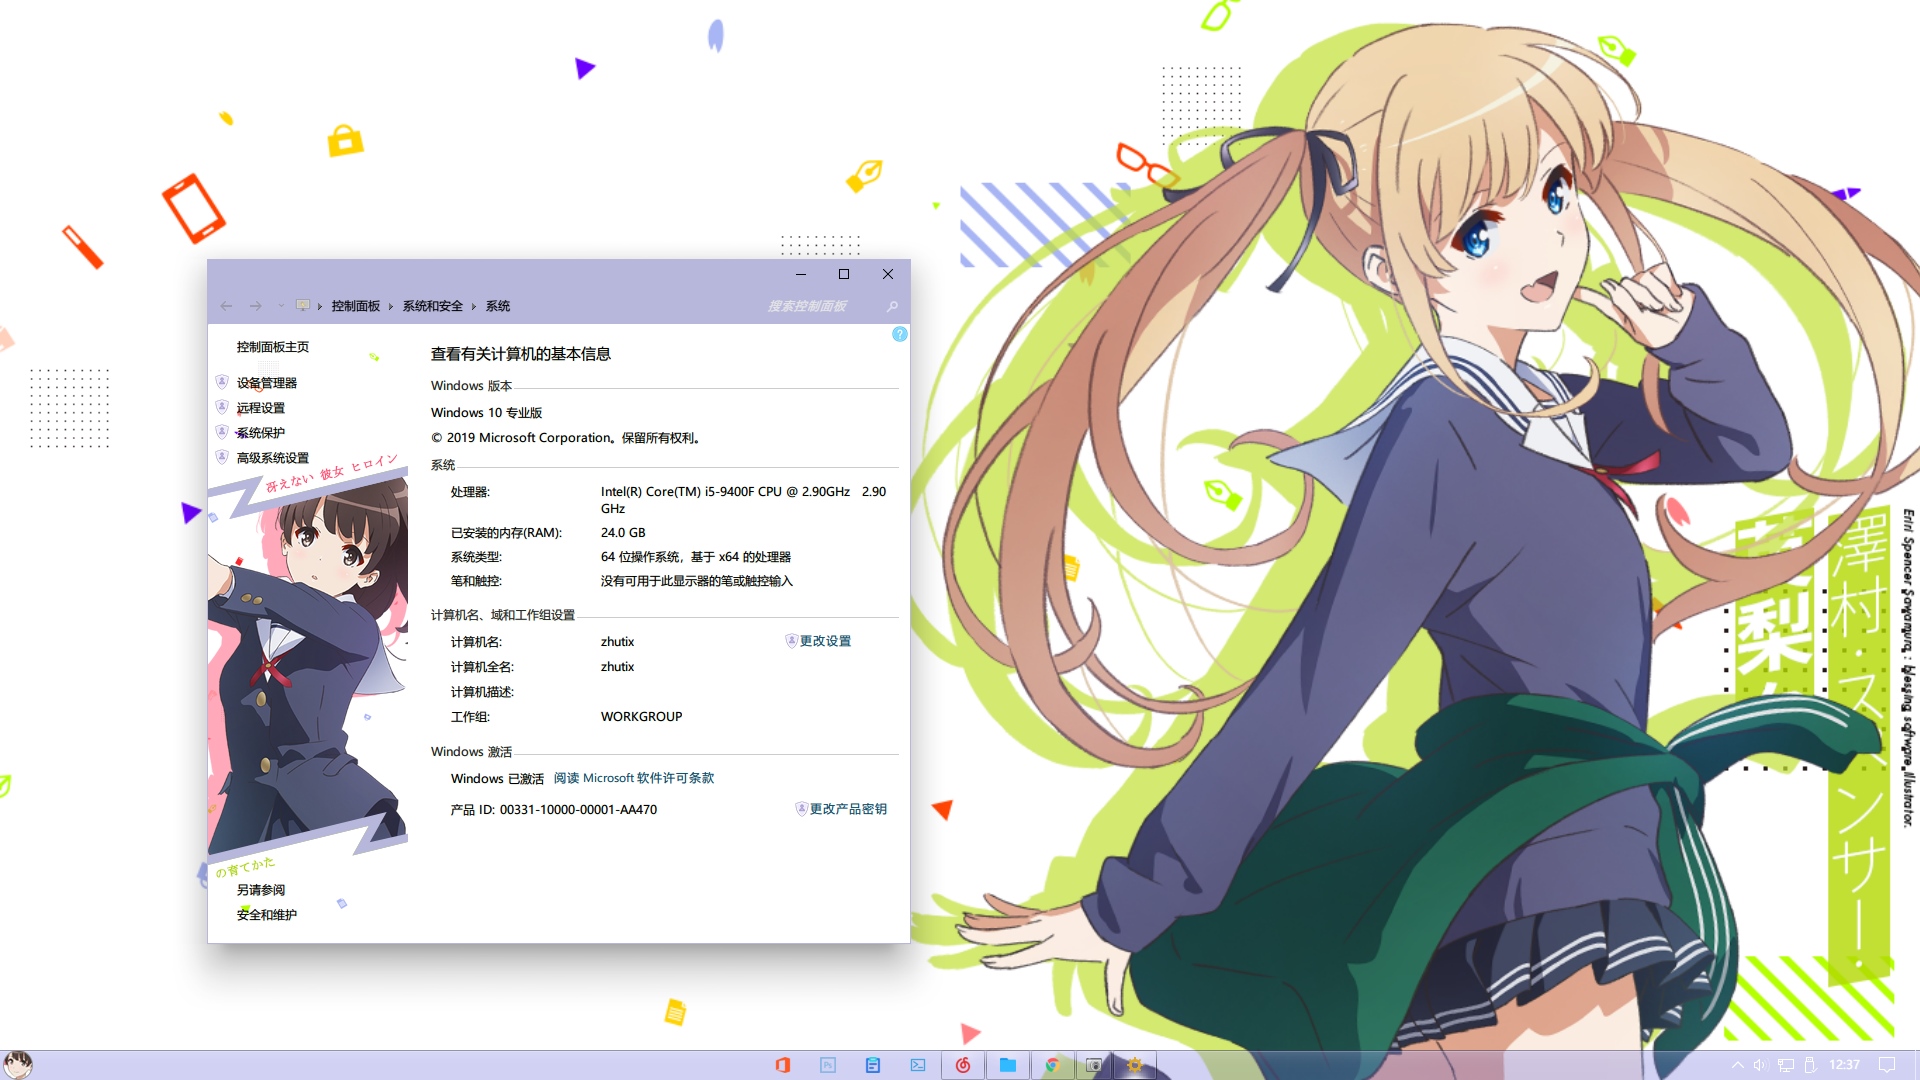The height and width of the screenshot is (1080, 1920).
Task: Launch Microsoft Office from taskbar
Action: [x=783, y=1065]
